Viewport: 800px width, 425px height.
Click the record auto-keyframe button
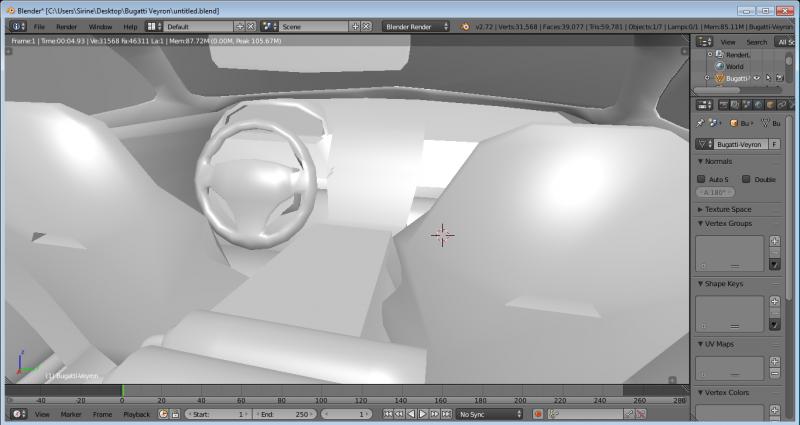tap(537, 414)
